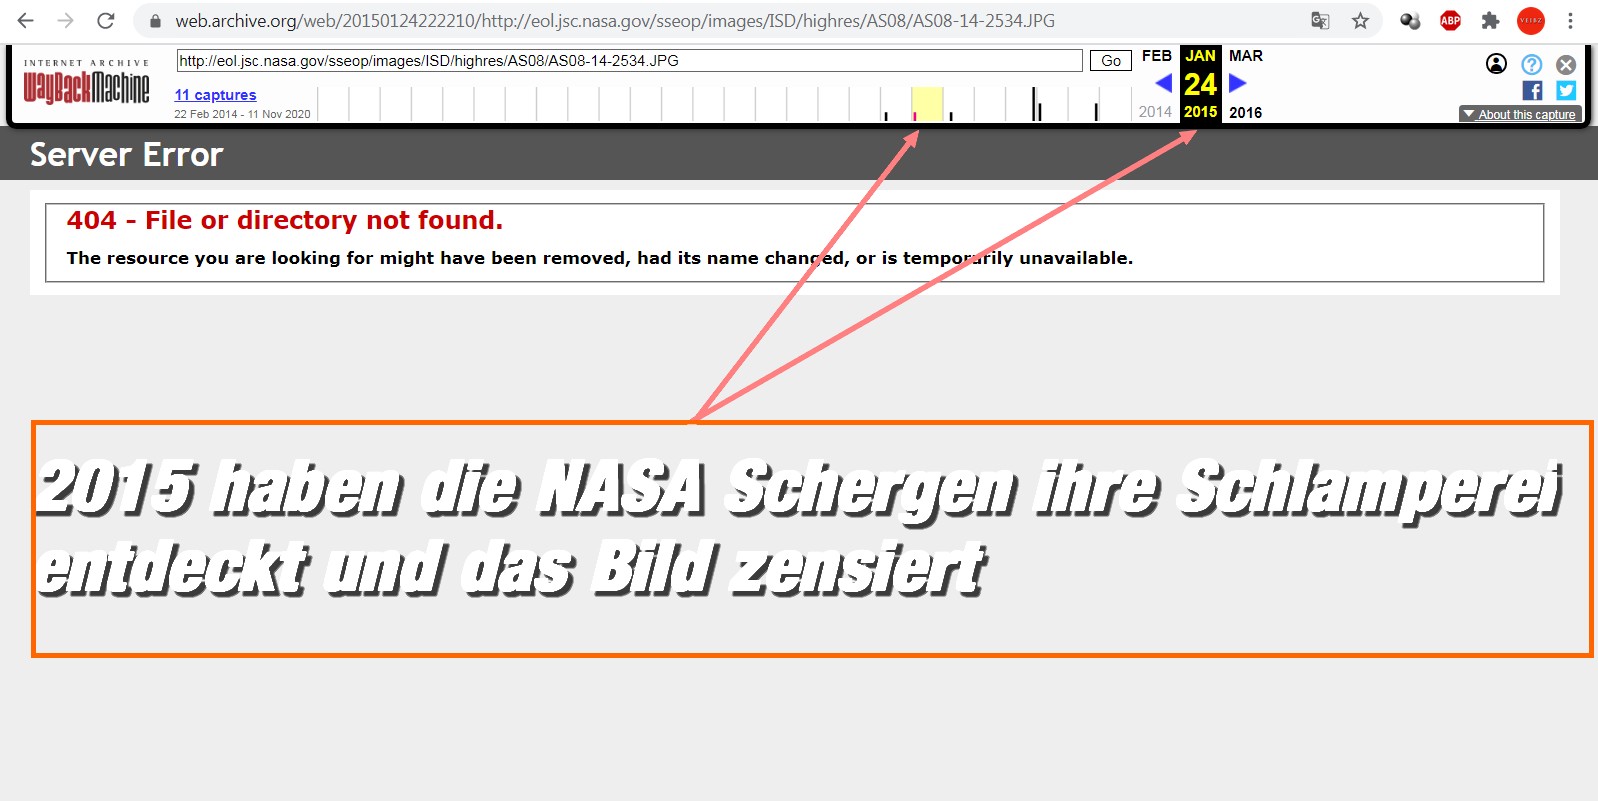The height and width of the screenshot is (801, 1598).
Task: Jump to MAR capture month
Action: [x=1246, y=56]
